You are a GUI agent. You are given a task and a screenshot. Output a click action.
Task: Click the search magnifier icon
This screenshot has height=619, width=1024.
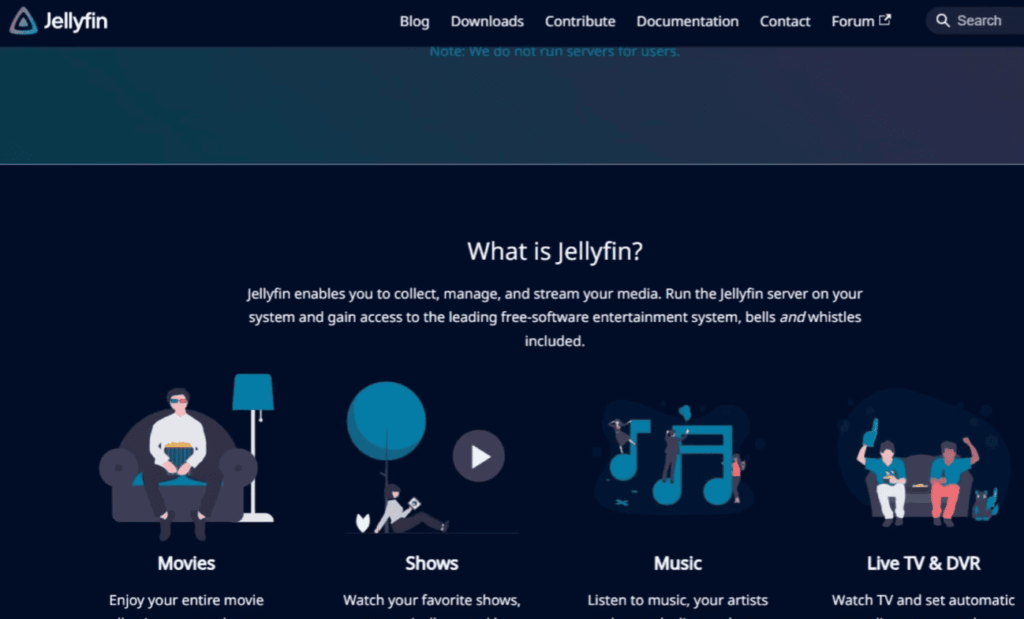942,21
